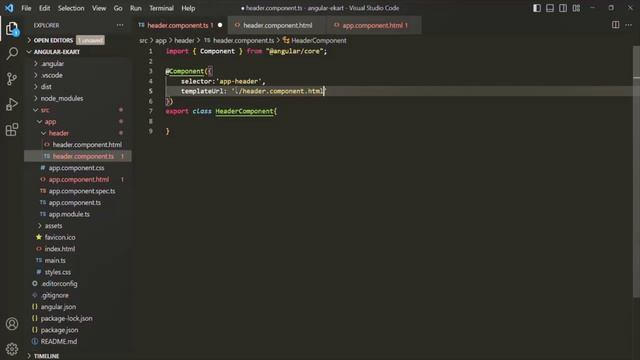This screenshot has width=640, height=360.
Task: Switch to header.component.html tab
Action: coord(278,25)
